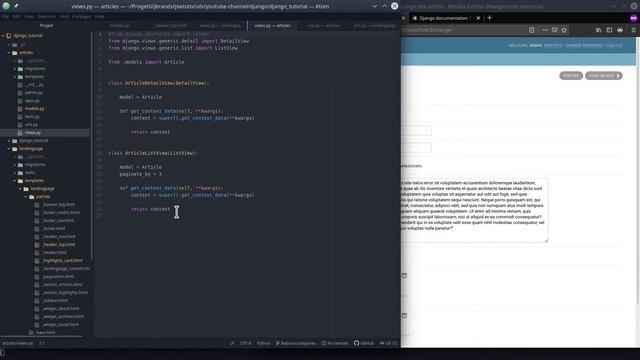Click the Git changes indicator in status bar
640x360 pixels.
[388, 343]
